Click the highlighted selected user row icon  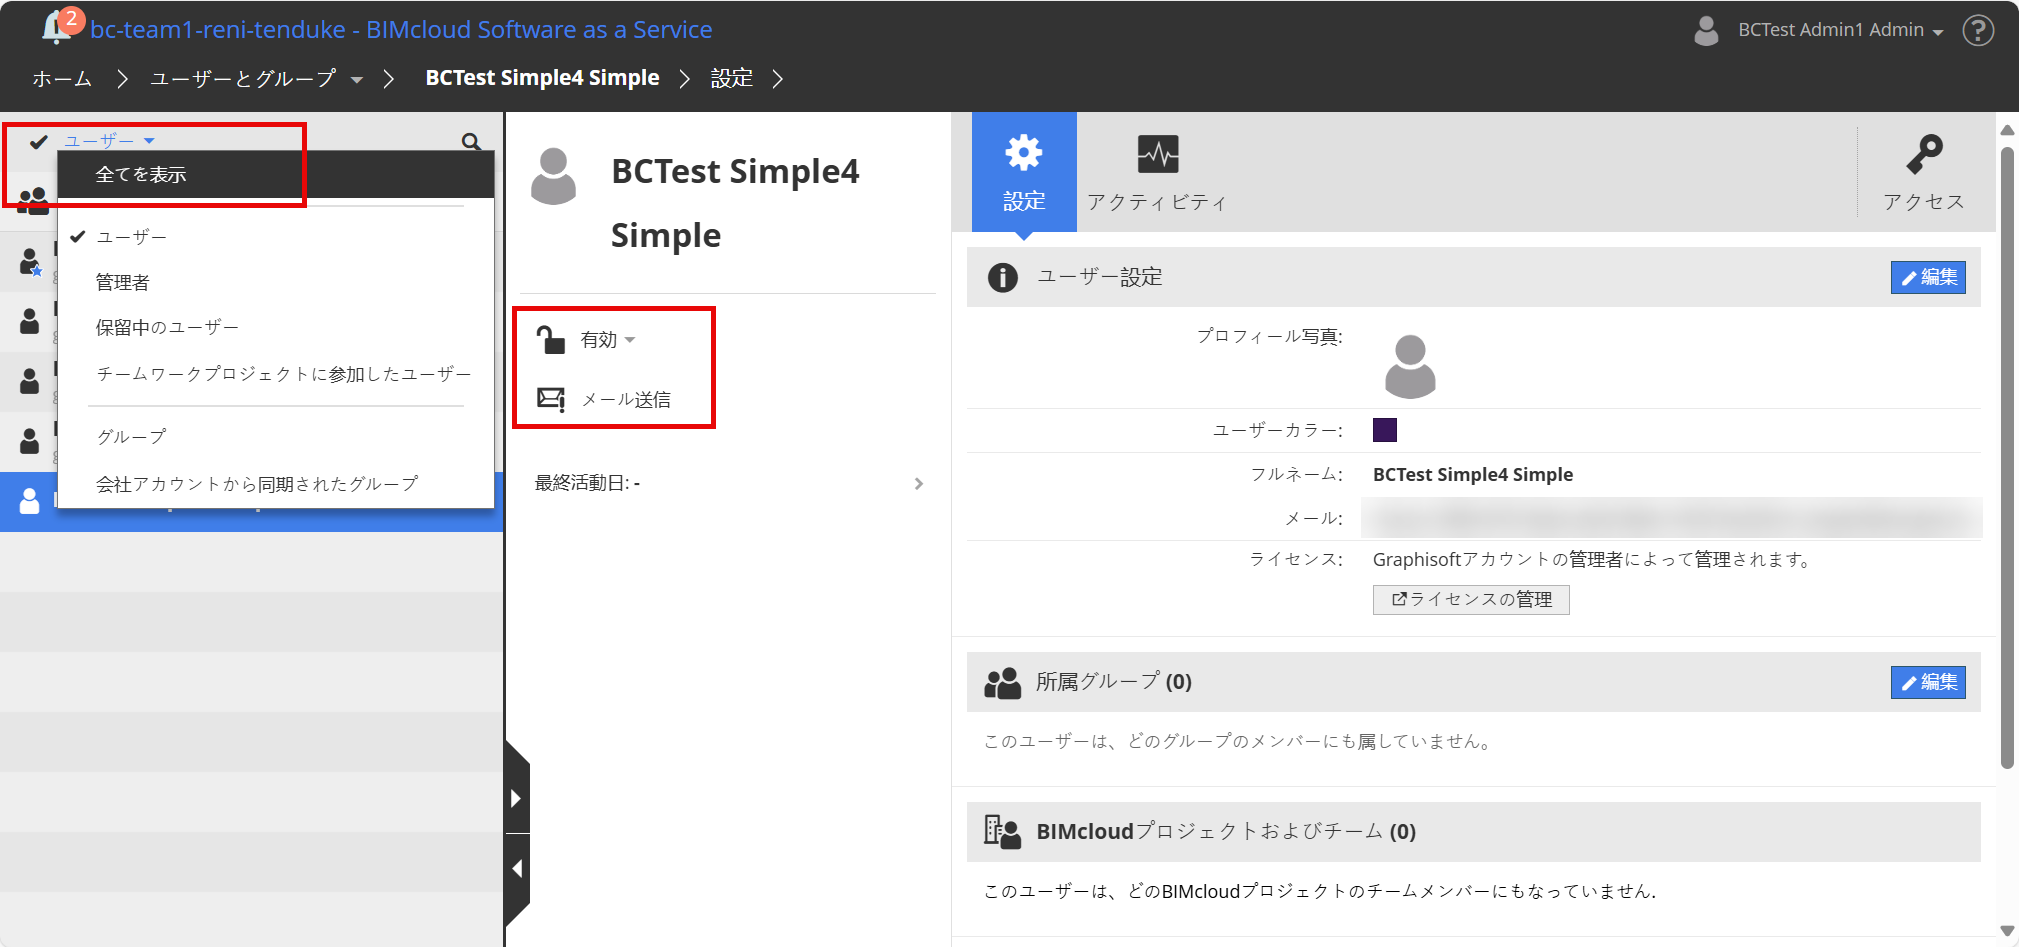coord(30,501)
